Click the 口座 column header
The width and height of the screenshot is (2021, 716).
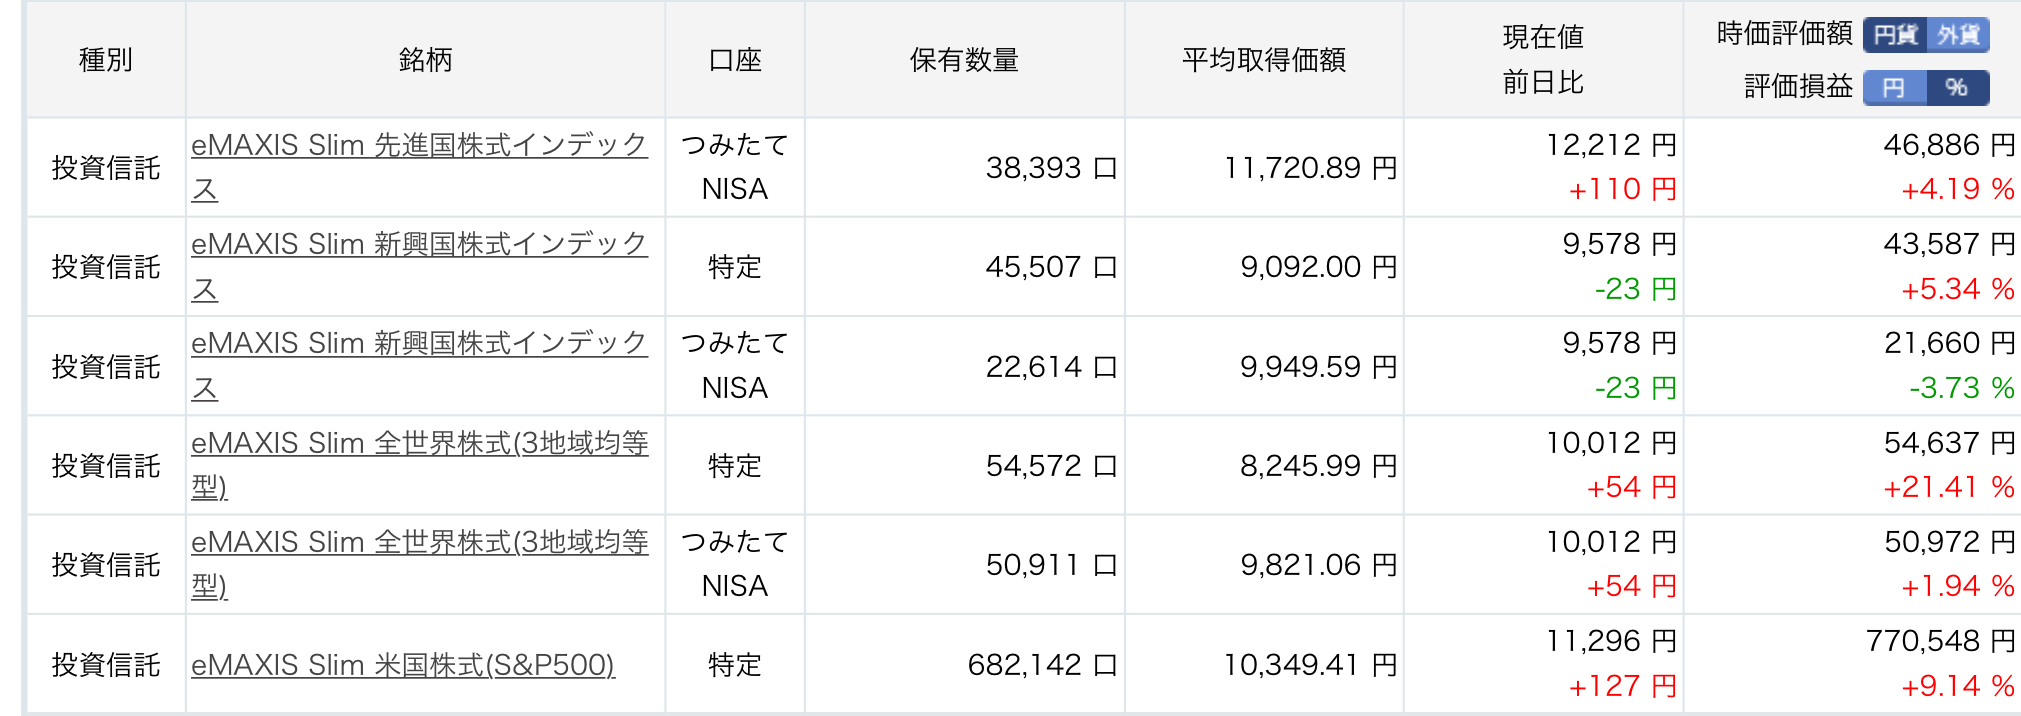point(735,60)
